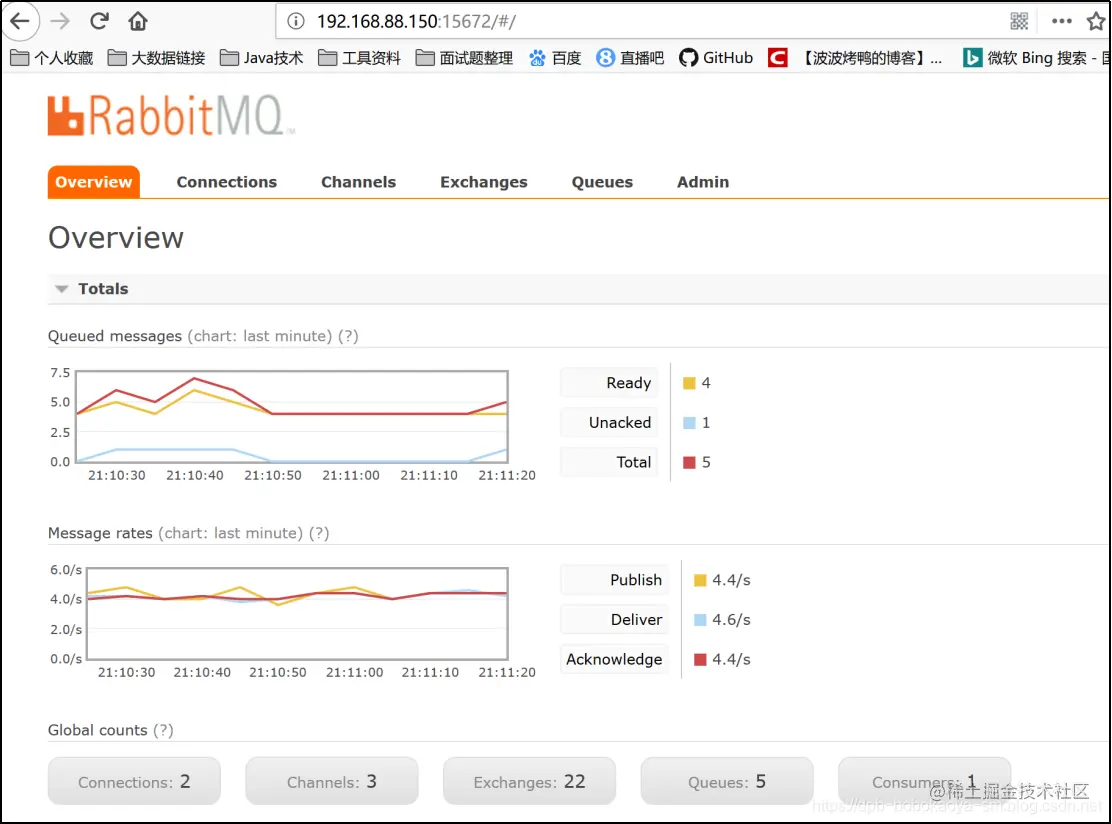This screenshot has height=824, width=1112.
Task: Click the address bar URL field
Action: (x=638, y=21)
